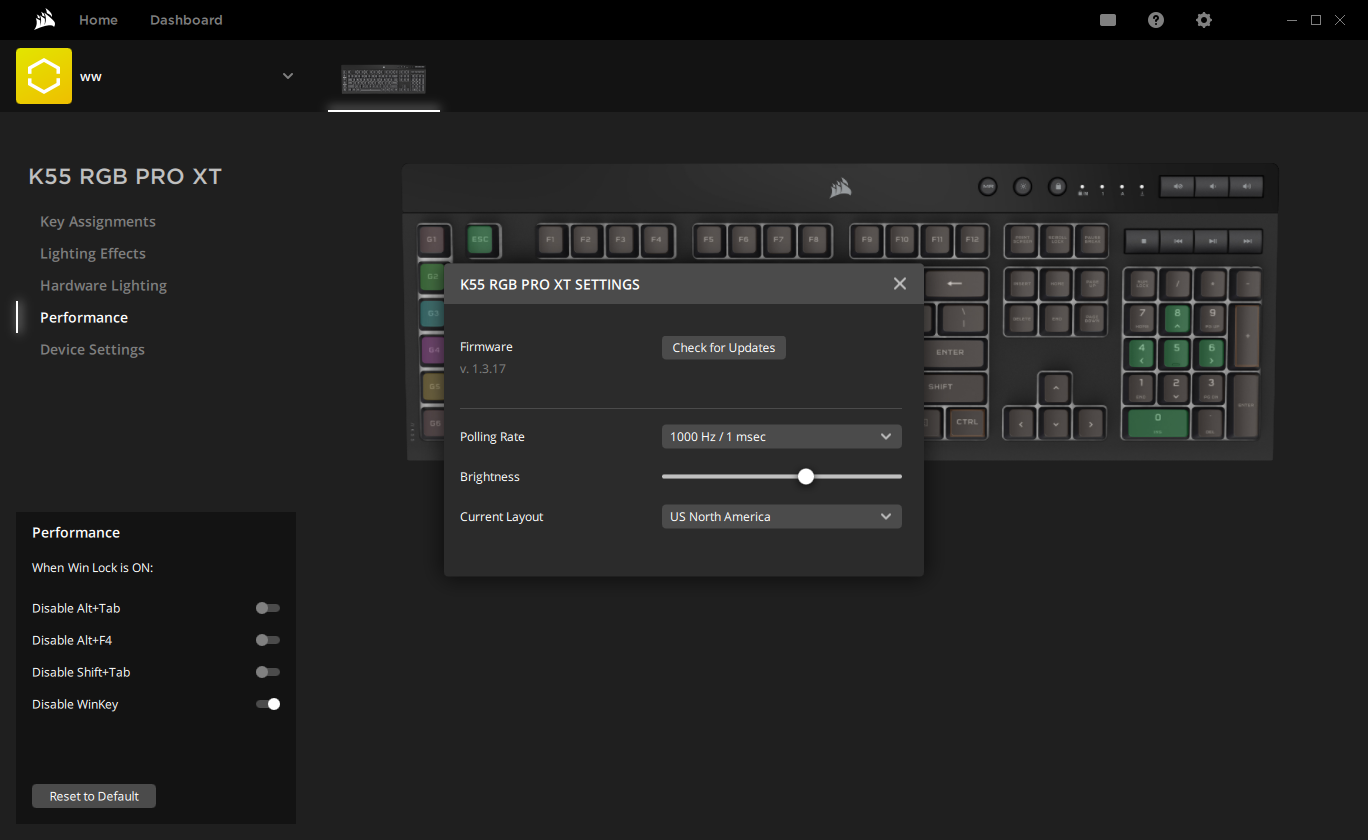Go to Dashboard tab

pos(186,20)
